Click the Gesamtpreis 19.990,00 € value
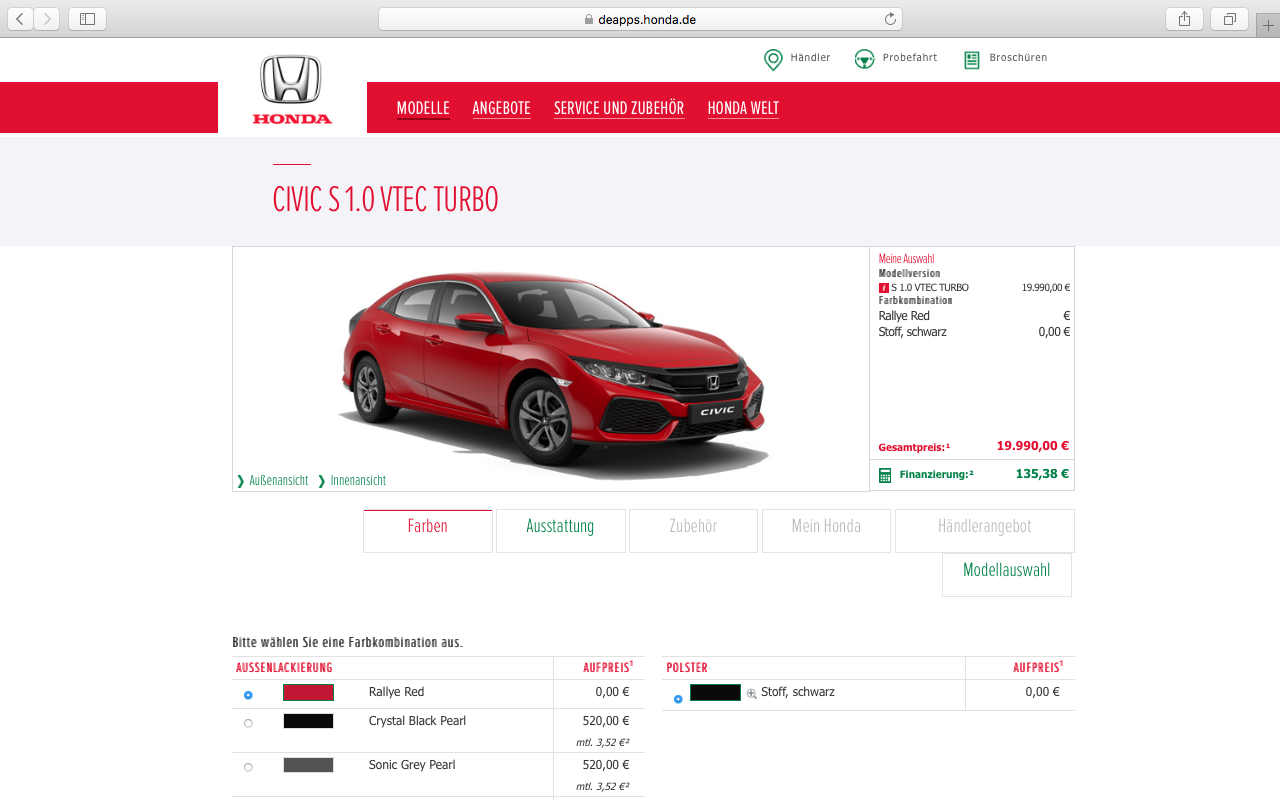 1033,446
